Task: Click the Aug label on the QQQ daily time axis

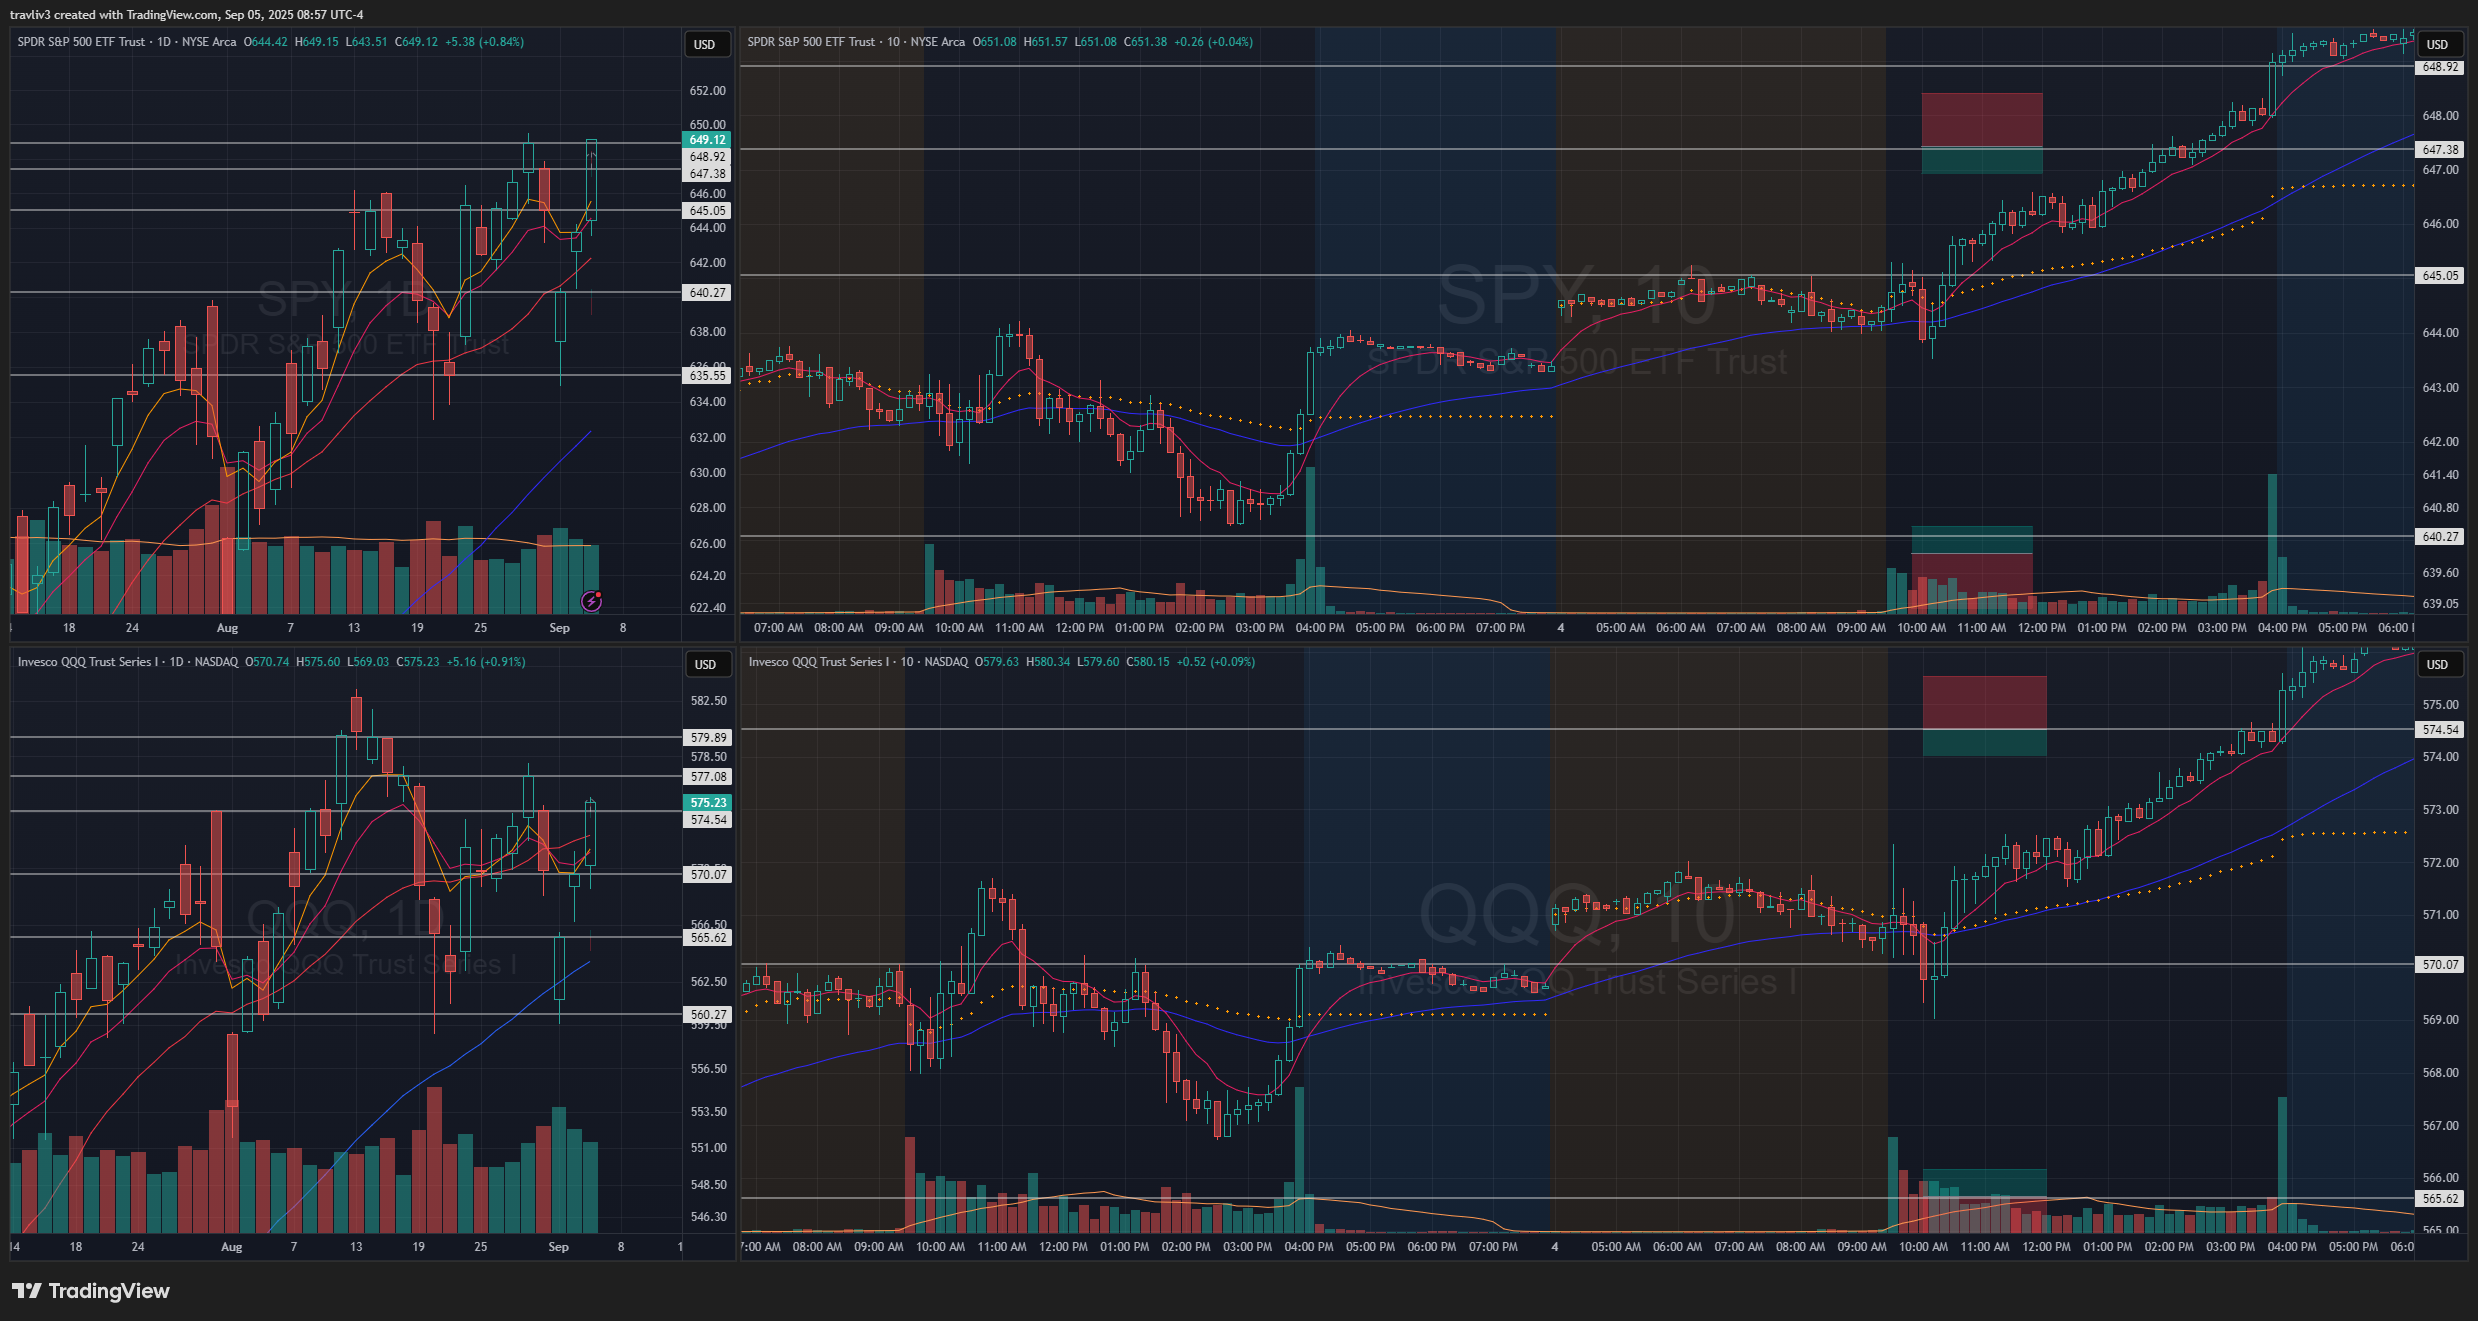Action: coord(231,1247)
